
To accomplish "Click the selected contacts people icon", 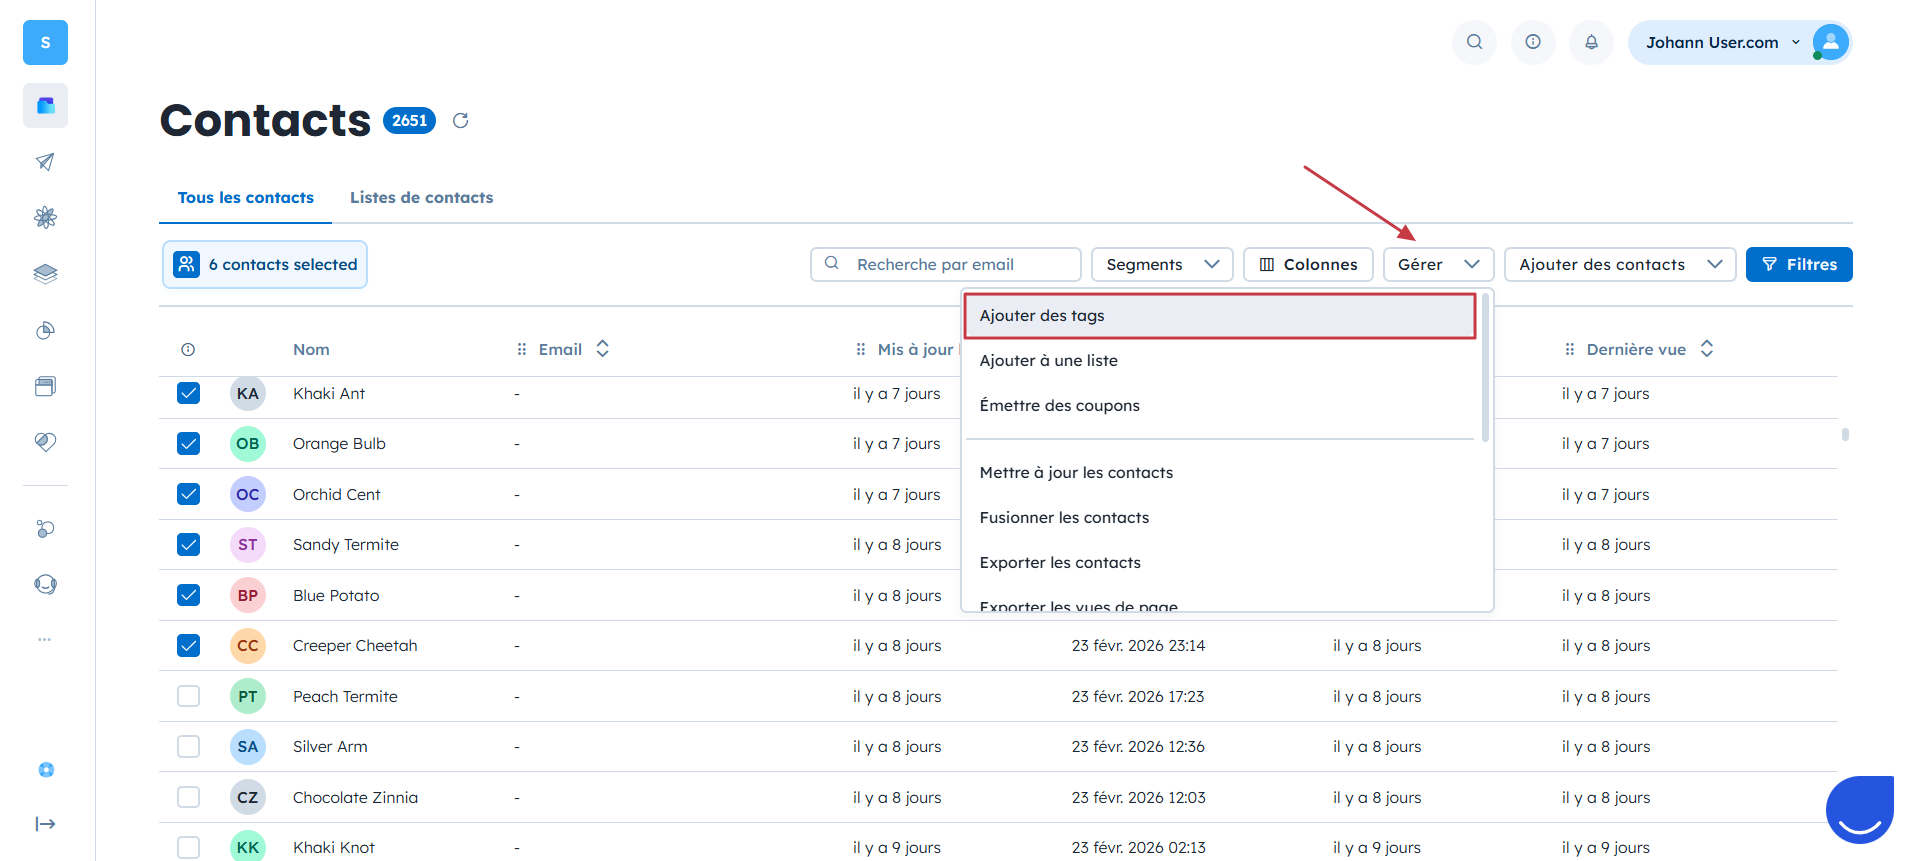I will 186,264.
